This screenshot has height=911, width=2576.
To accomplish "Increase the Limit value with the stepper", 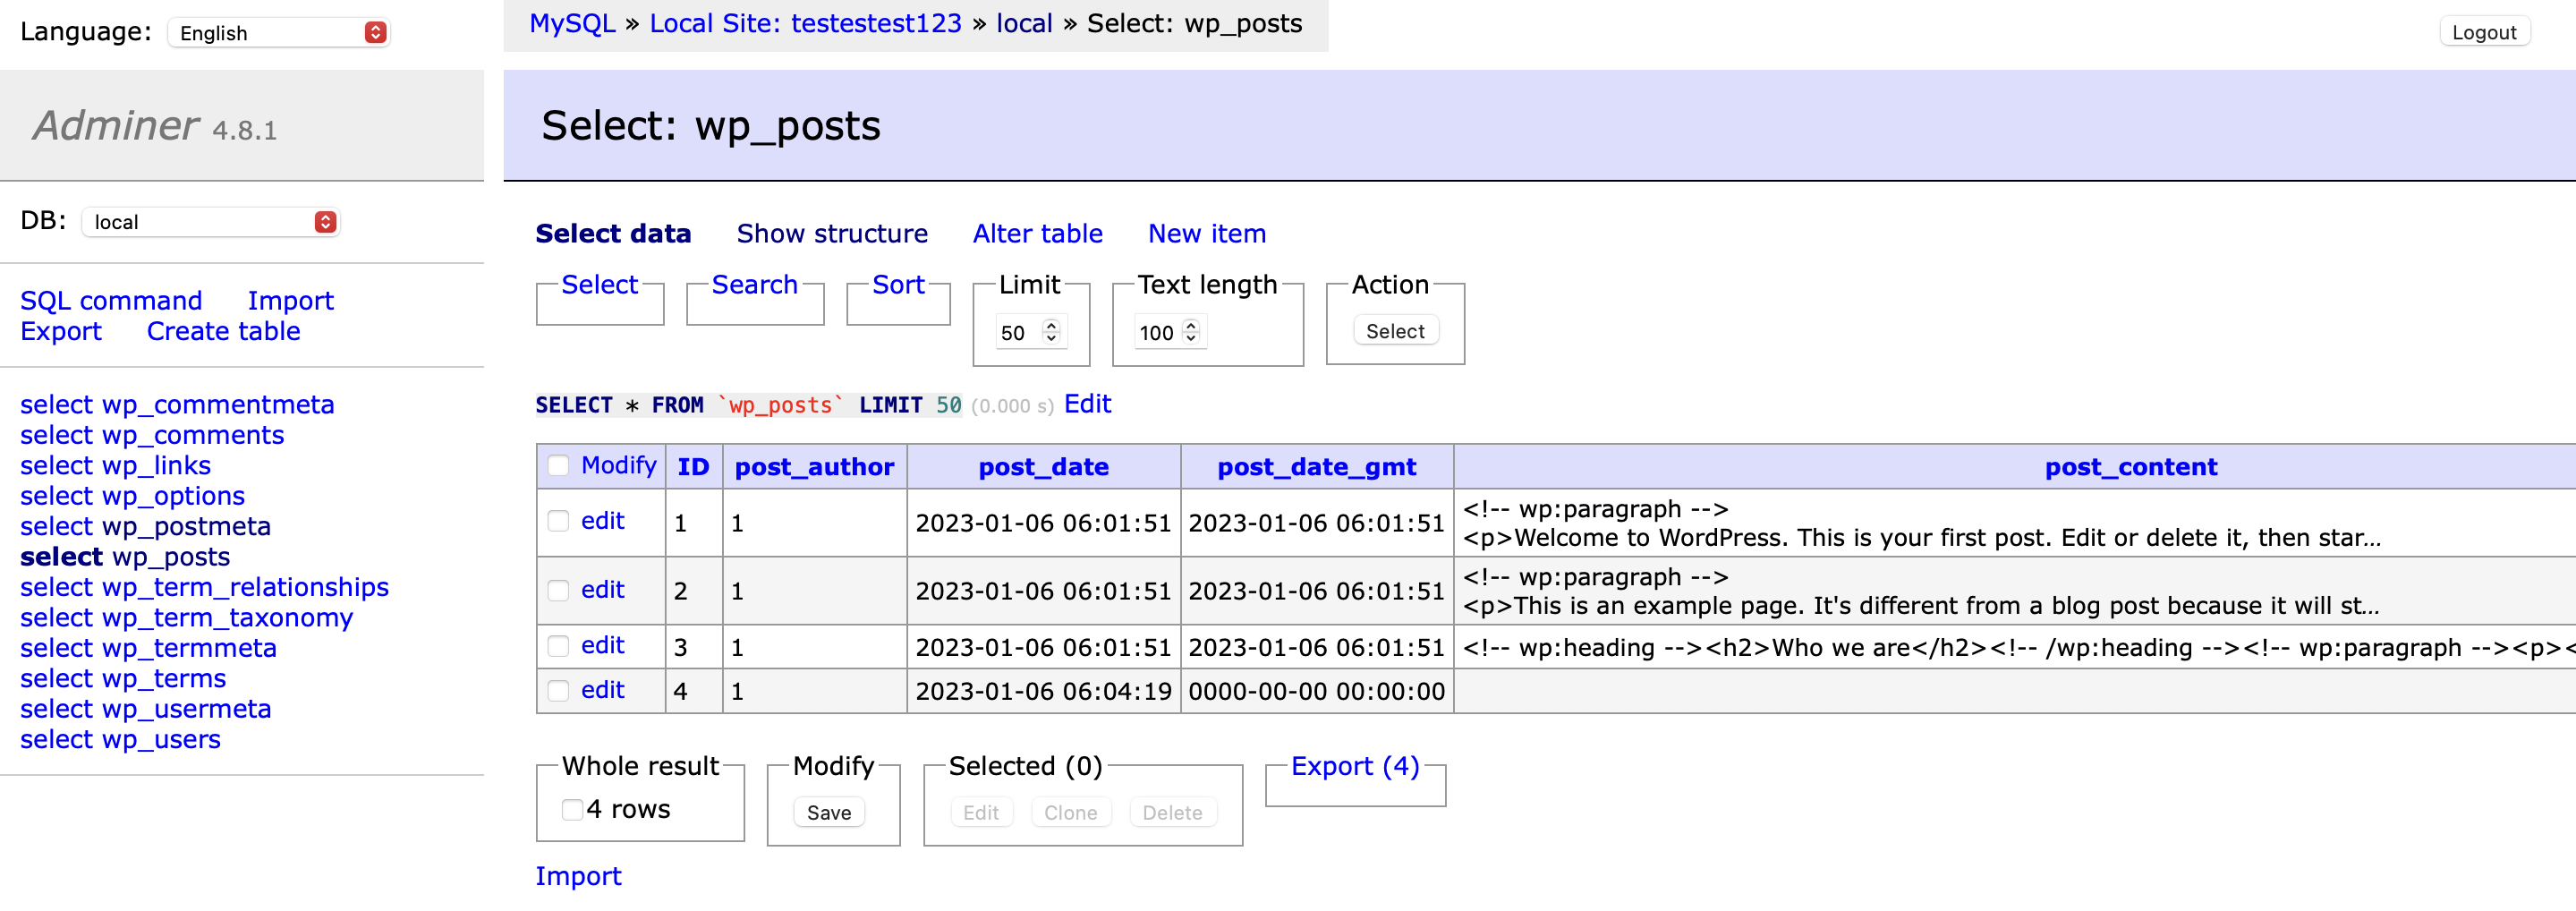I will [1050, 326].
